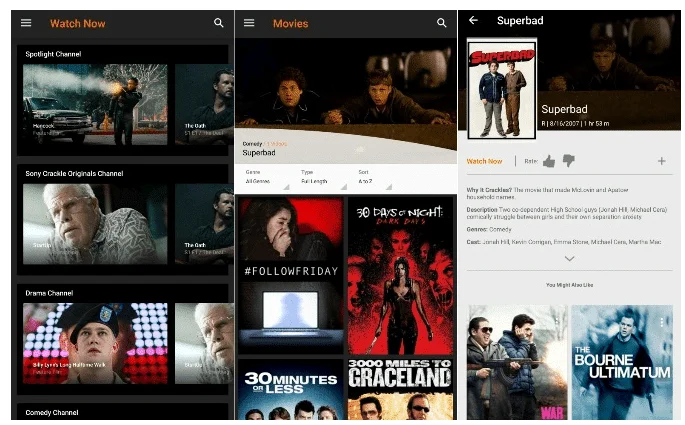Image resolution: width=685 pixels, height=425 pixels.
Task: Open Startup thumbnail in Drama Channel
Action: pyautogui.click(x=204, y=343)
